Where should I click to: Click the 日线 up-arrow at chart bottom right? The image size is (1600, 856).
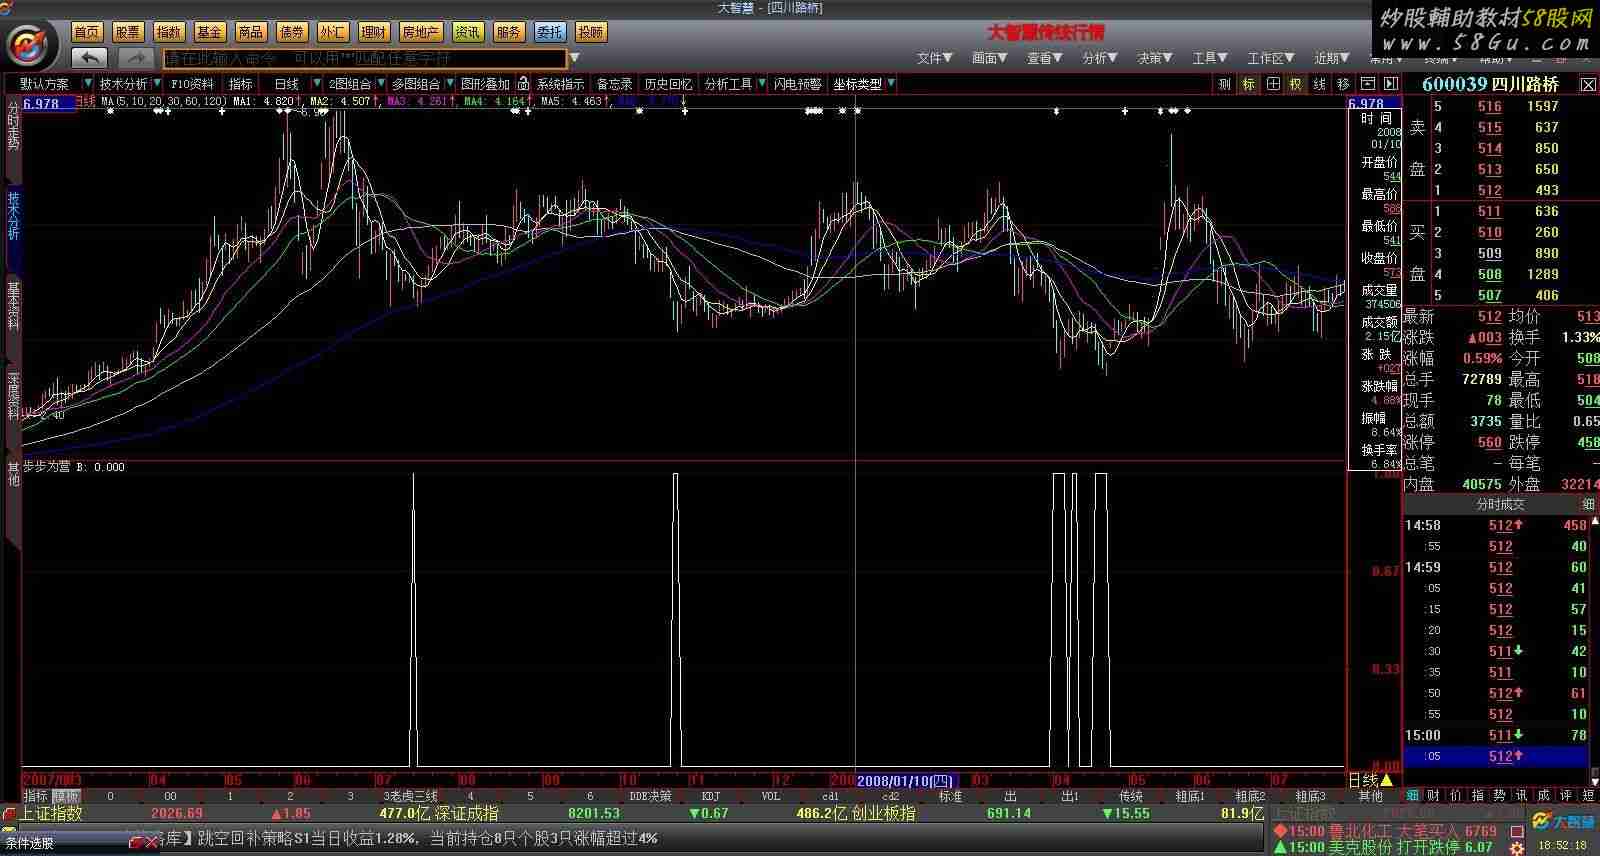click(1386, 780)
